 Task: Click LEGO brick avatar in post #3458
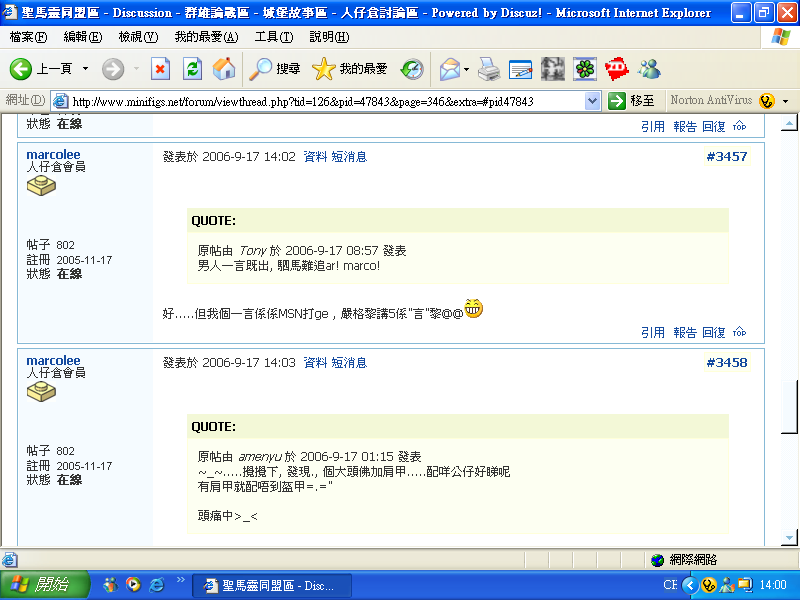coord(41,391)
